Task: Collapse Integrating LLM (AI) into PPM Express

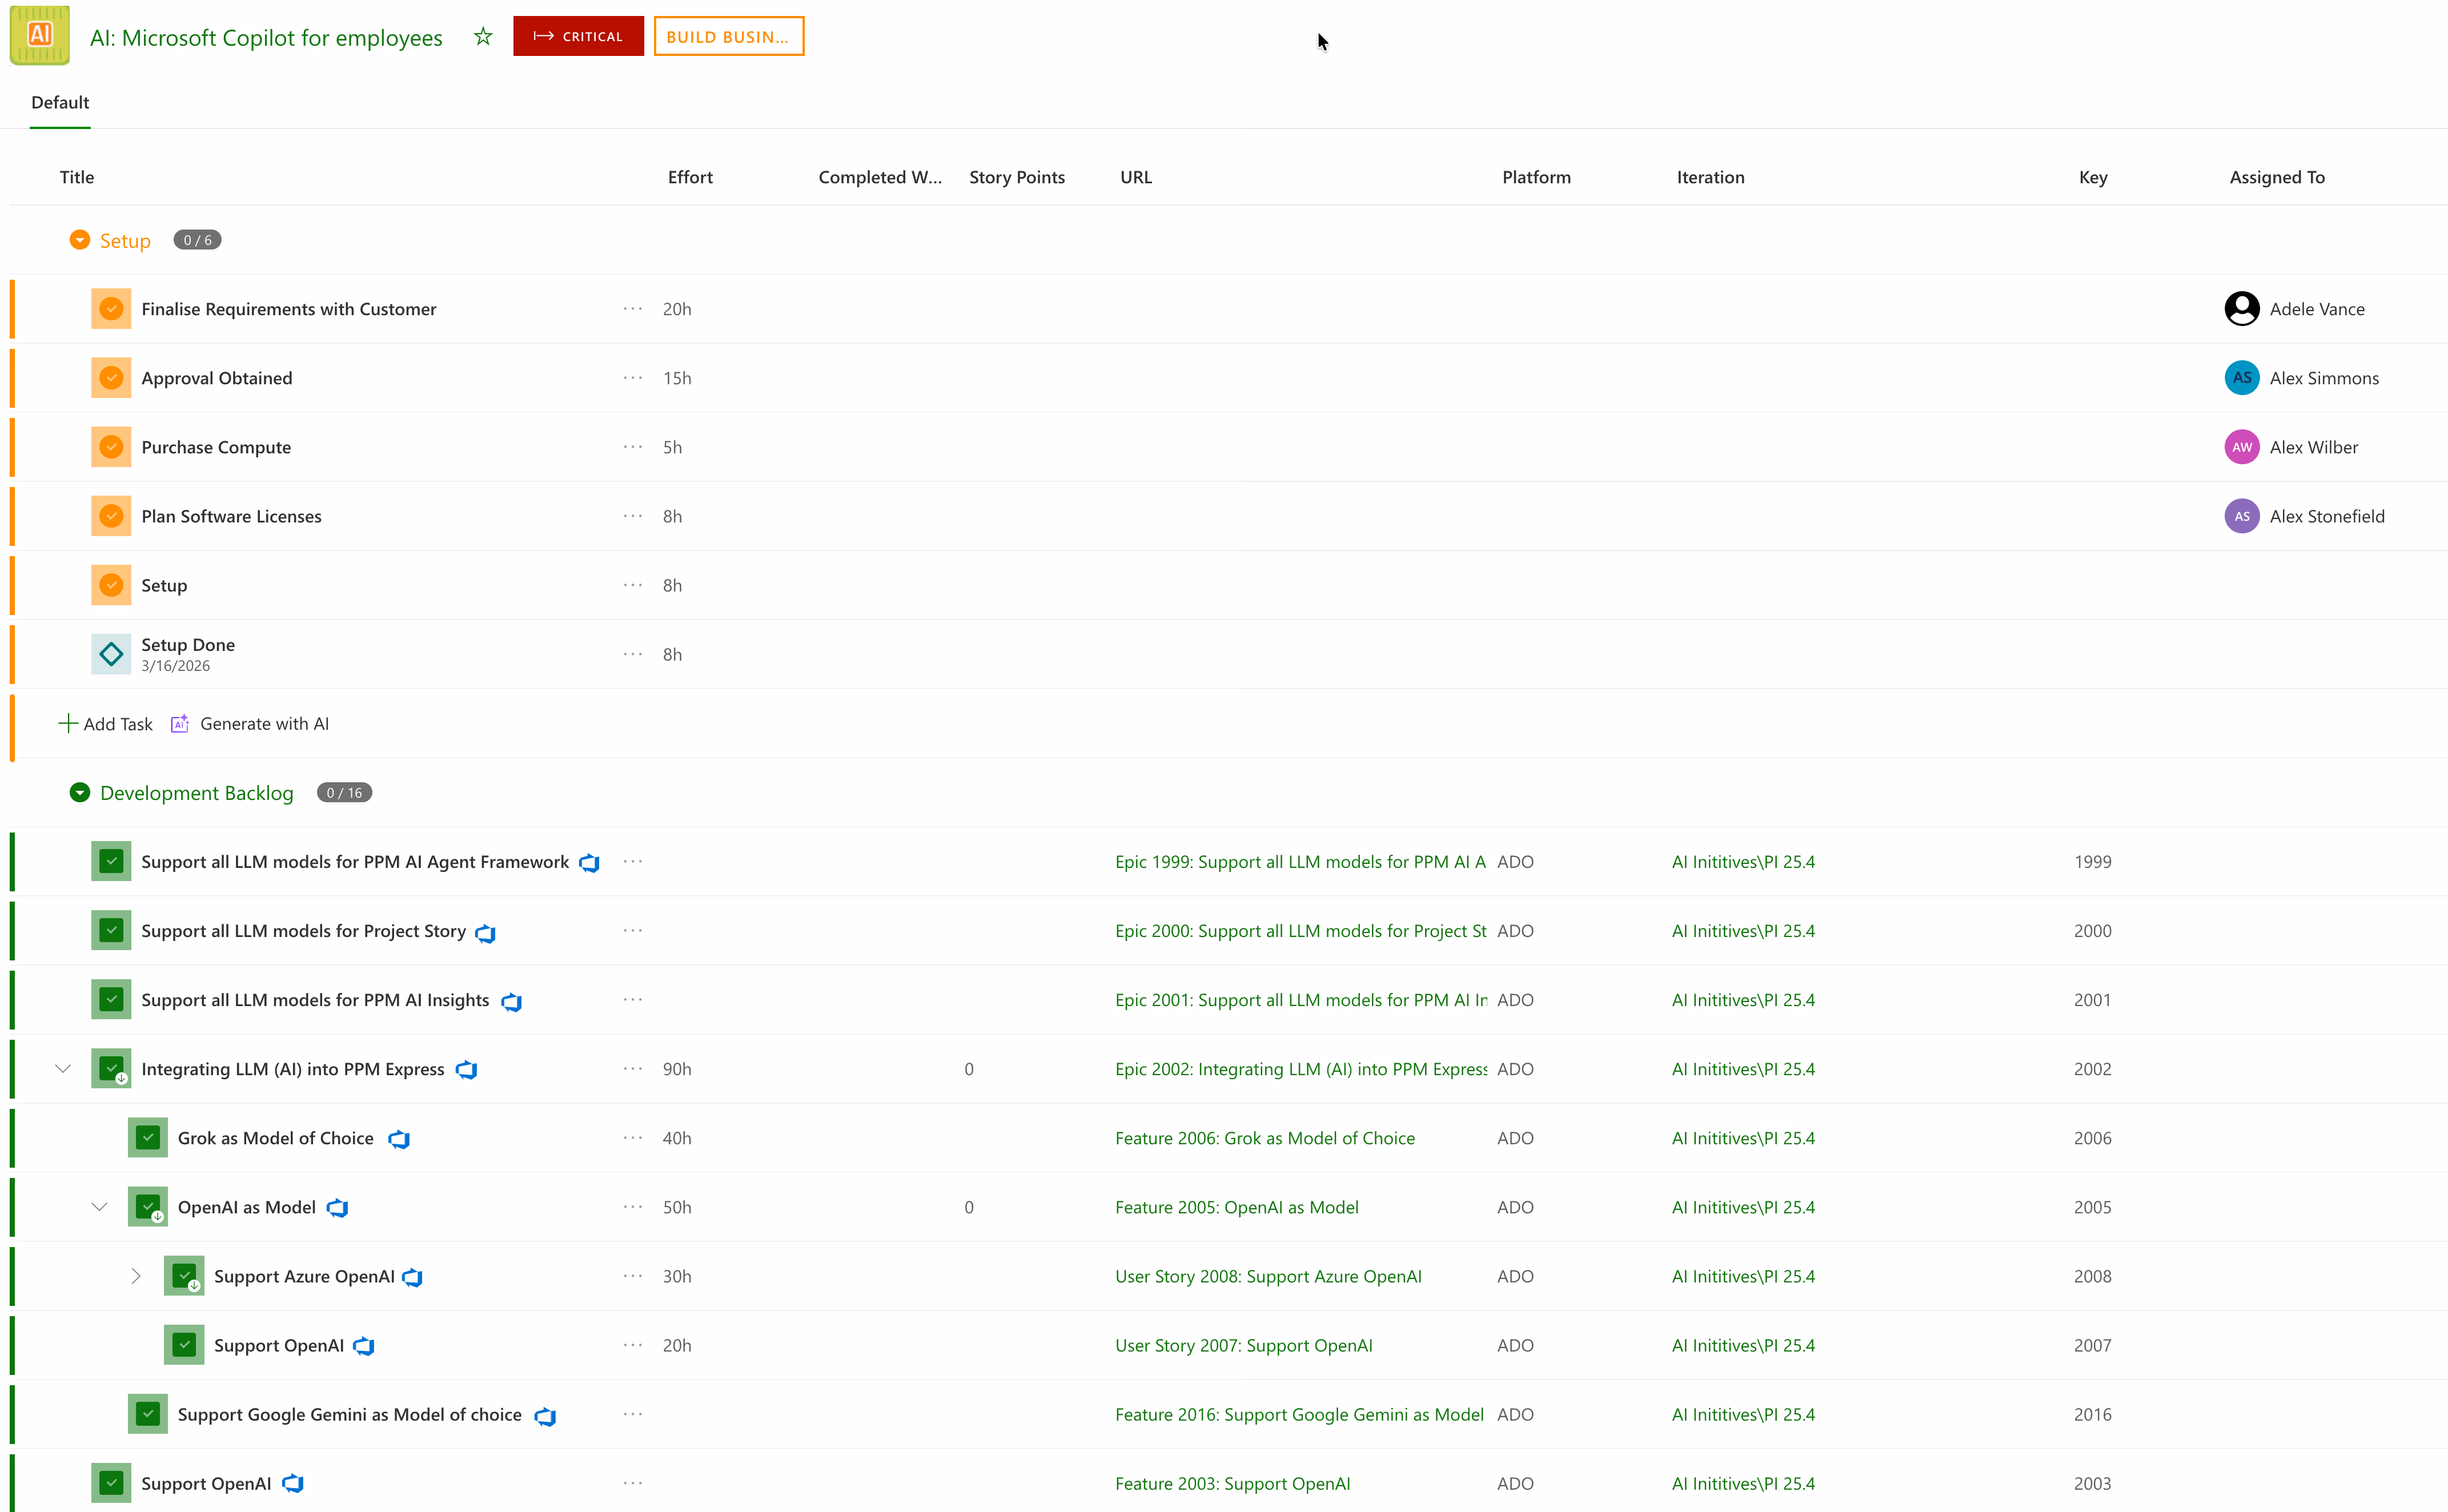Action: pyautogui.click(x=63, y=1069)
